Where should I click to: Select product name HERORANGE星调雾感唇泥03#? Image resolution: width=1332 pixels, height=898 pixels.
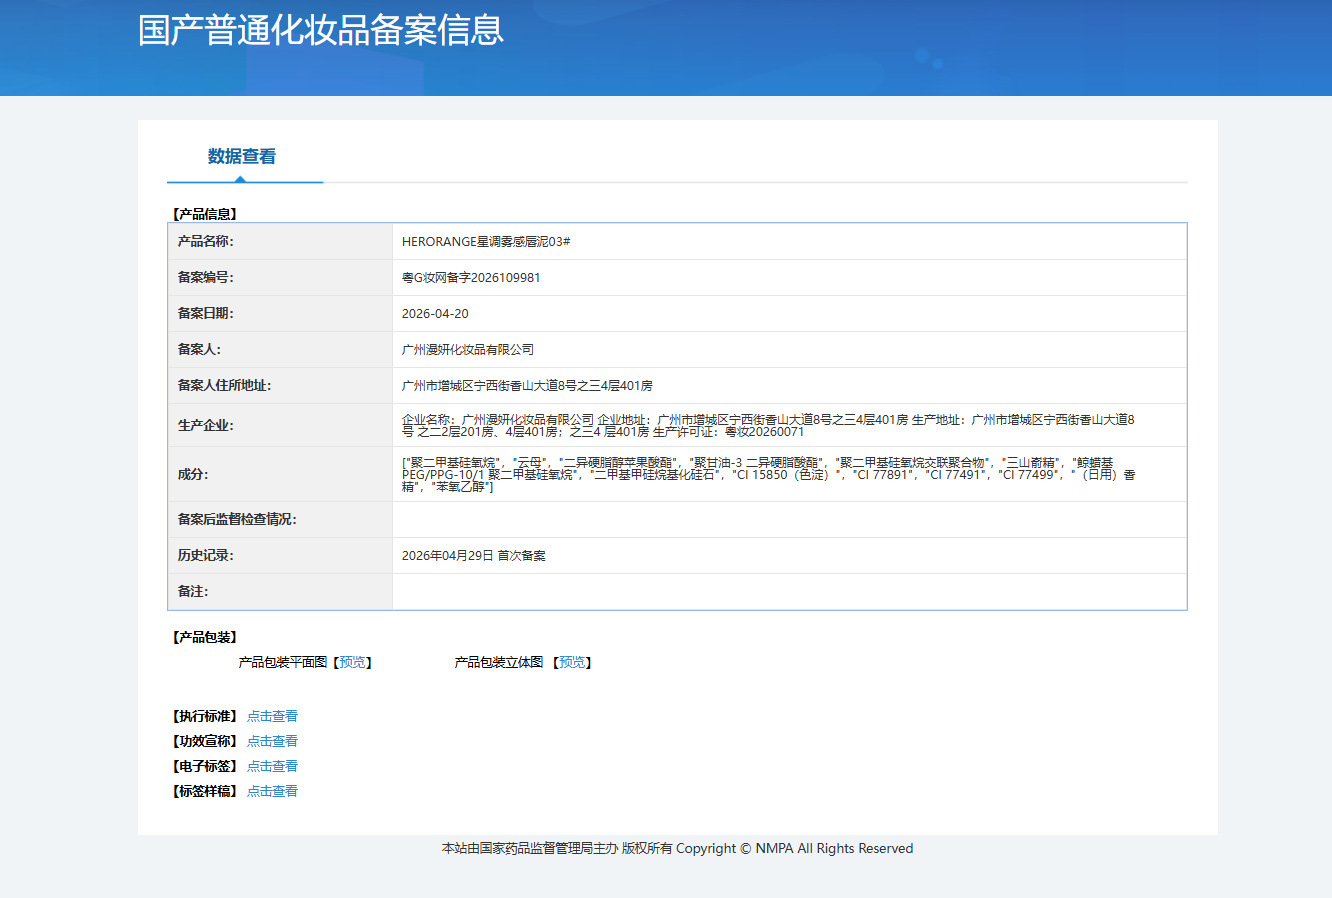click(x=486, y=241)
